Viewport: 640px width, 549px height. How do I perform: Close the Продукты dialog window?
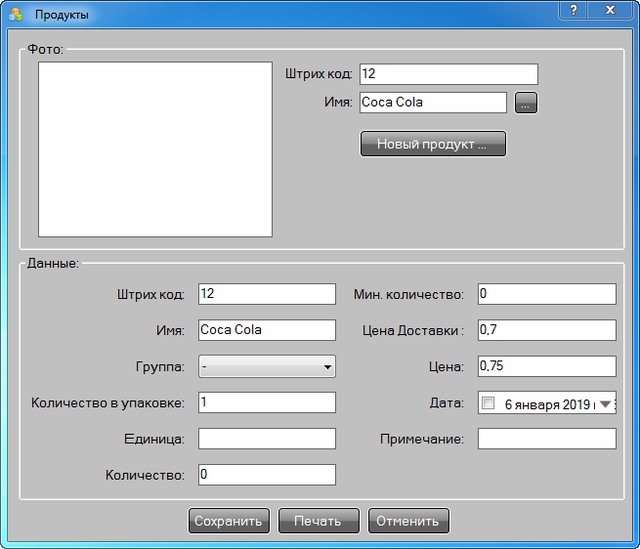pos(613,9)
